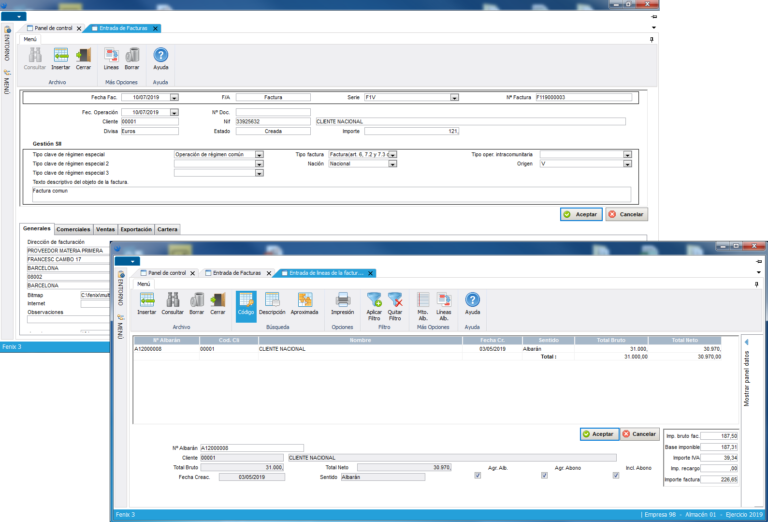Apply filter with Aplicar Filtro icon
This screenshot has width=768, height=522.
pos(374,303)
